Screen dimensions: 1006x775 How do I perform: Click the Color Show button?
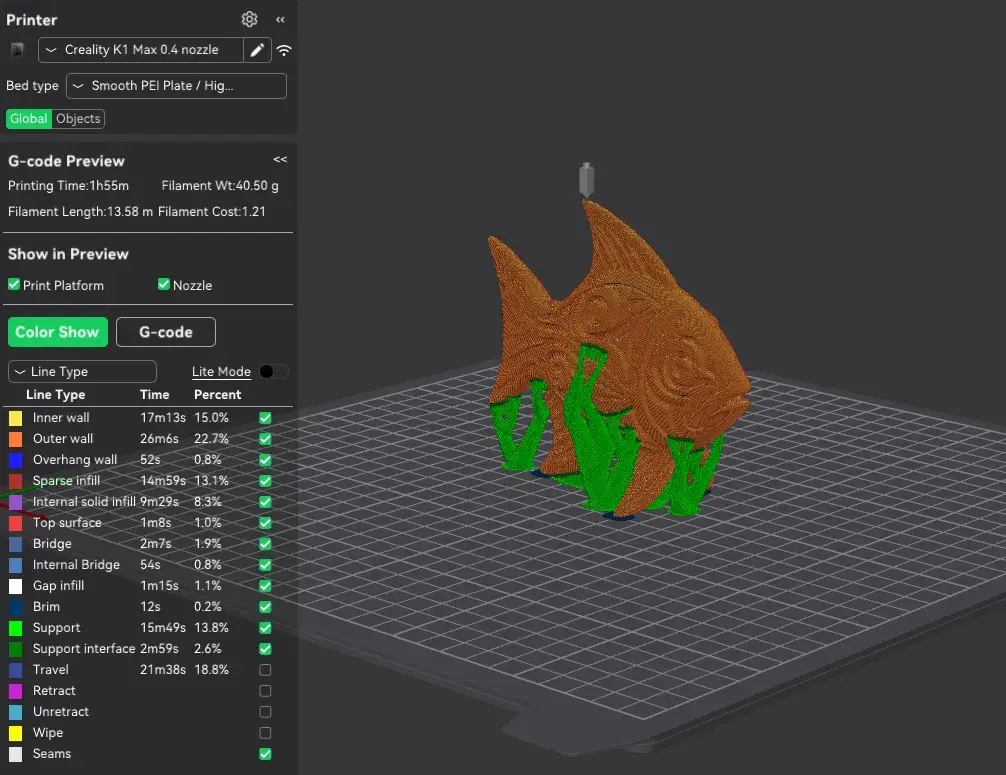[x=57, y=332]
